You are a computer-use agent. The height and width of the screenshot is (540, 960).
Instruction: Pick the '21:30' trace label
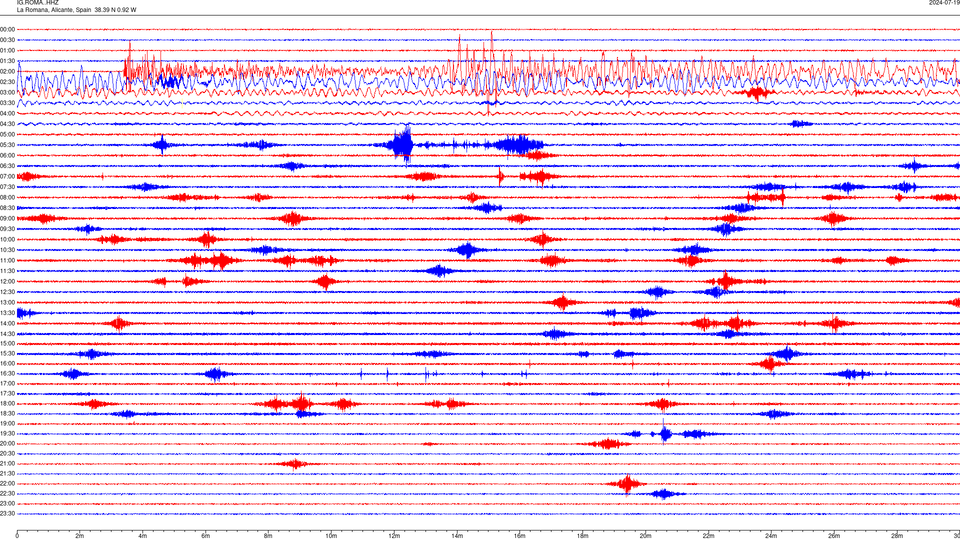(7, 474)
